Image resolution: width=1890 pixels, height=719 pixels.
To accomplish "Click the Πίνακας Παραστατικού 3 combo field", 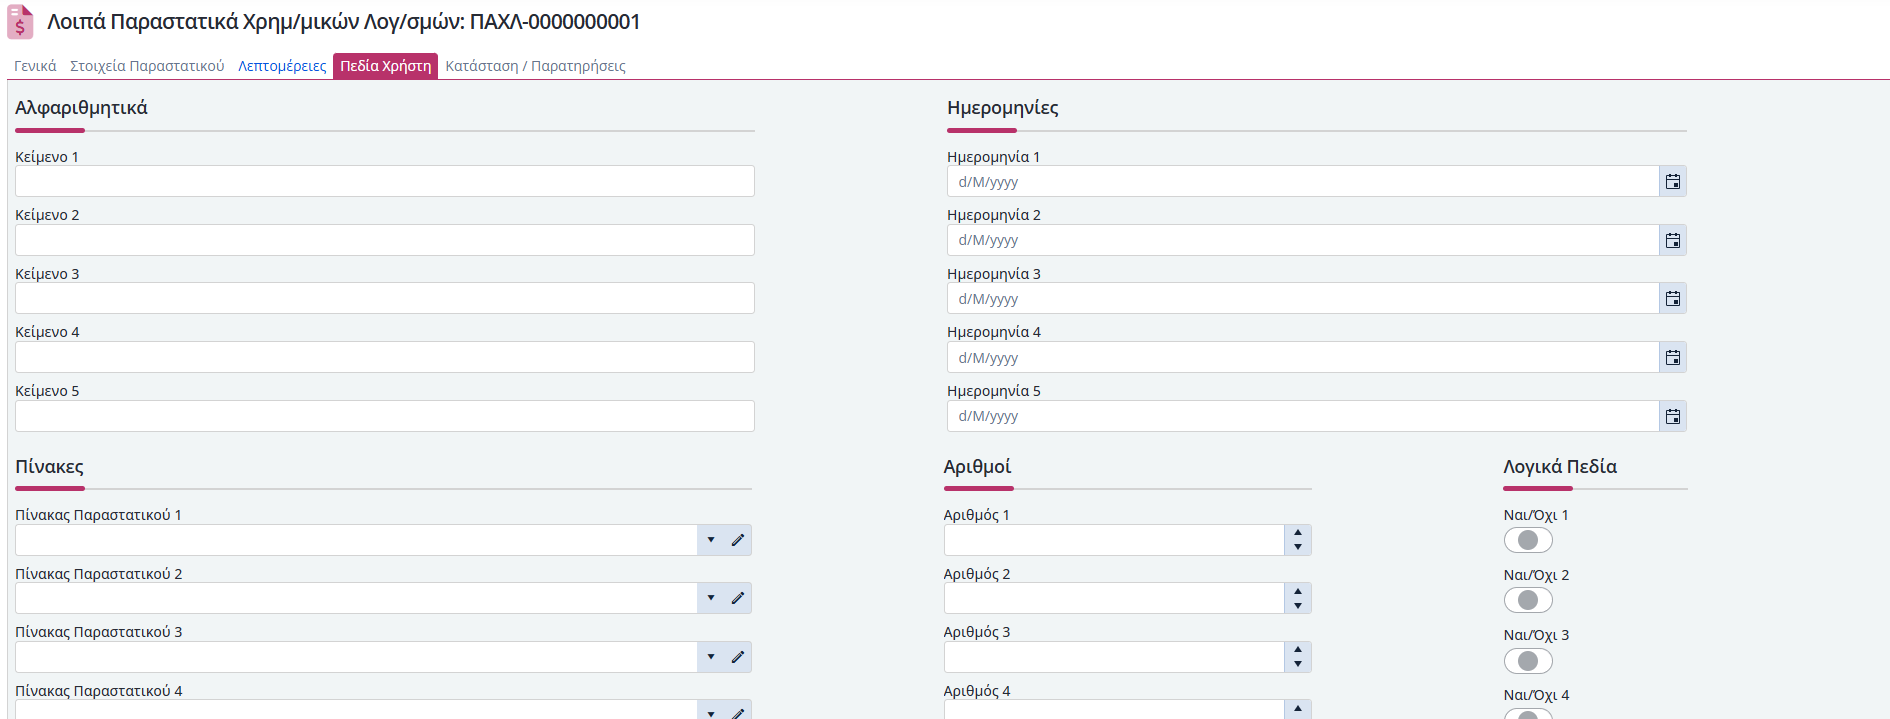I will click(356, 657).
